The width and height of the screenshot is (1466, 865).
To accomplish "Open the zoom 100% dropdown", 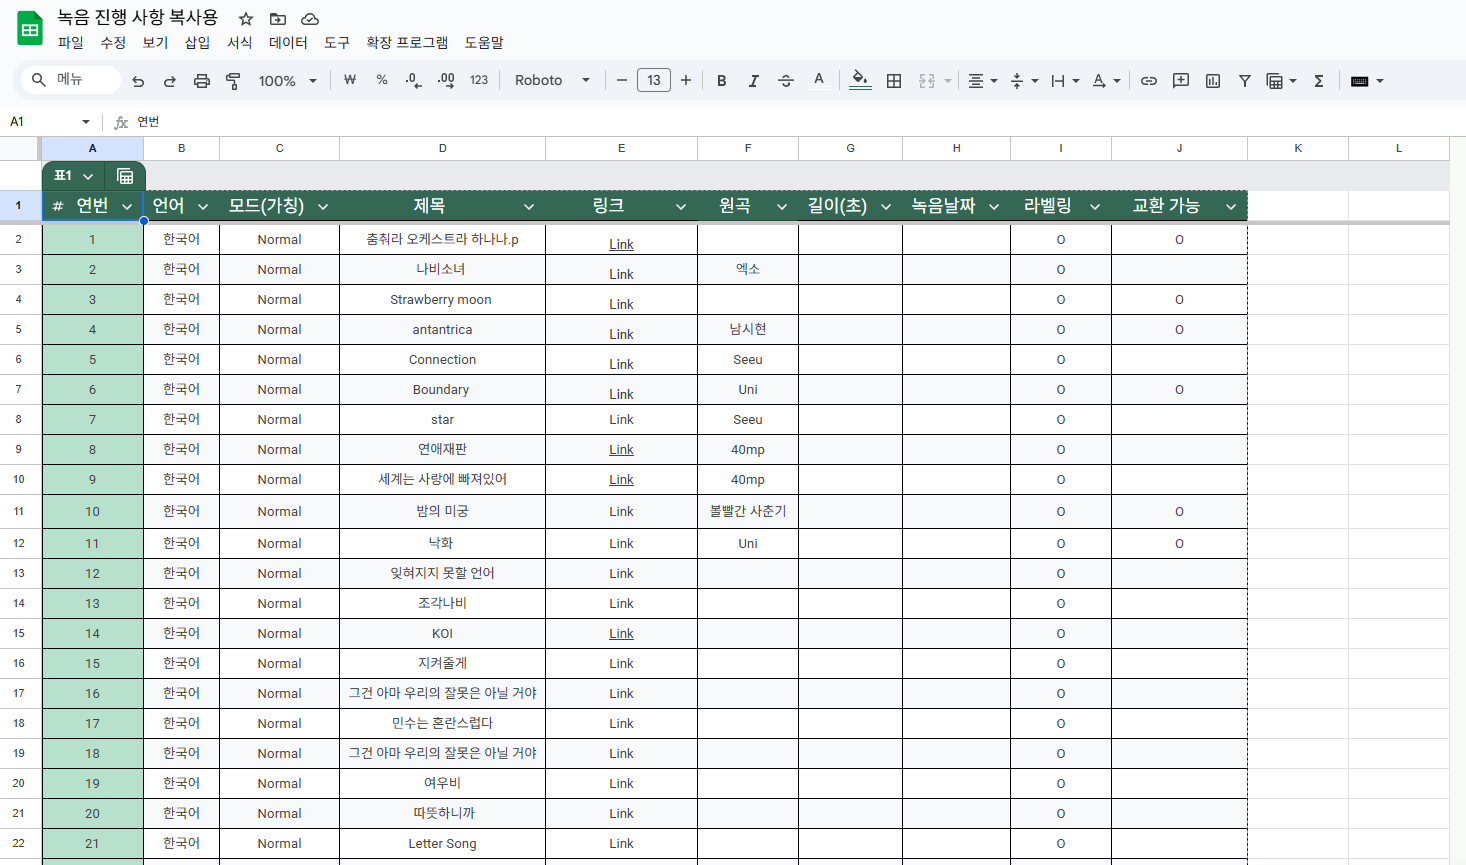I will point(287,81).
